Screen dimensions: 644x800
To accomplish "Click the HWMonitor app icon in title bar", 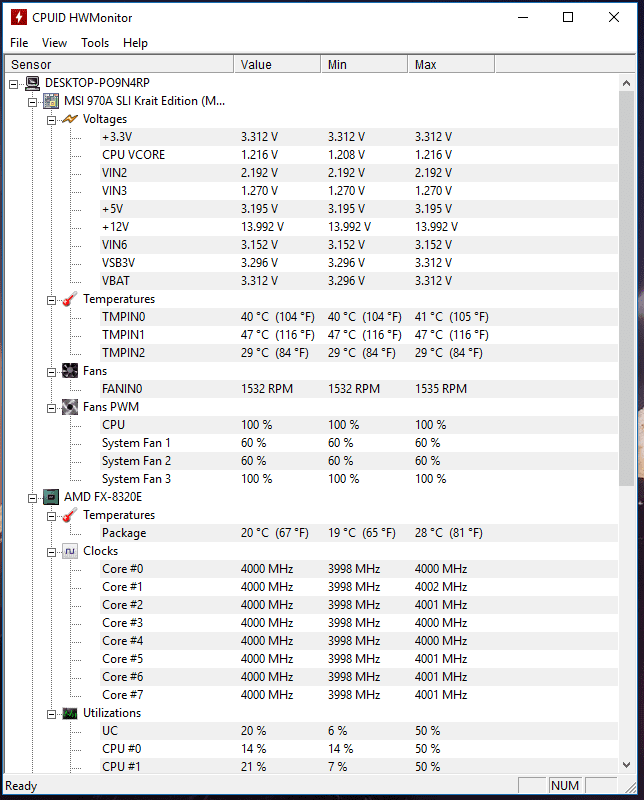I will click(x=19, y=17).
